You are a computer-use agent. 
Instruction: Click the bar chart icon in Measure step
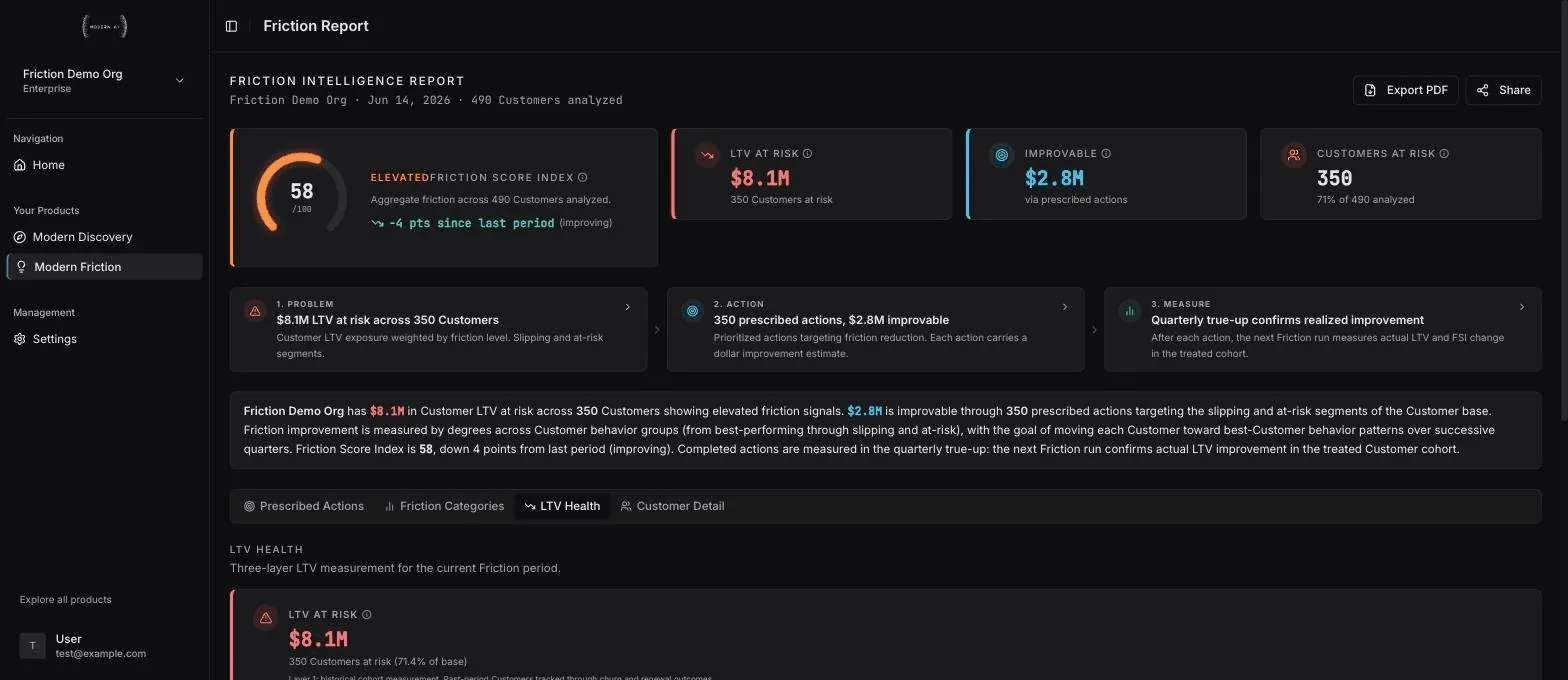[x=1129, y=311]
